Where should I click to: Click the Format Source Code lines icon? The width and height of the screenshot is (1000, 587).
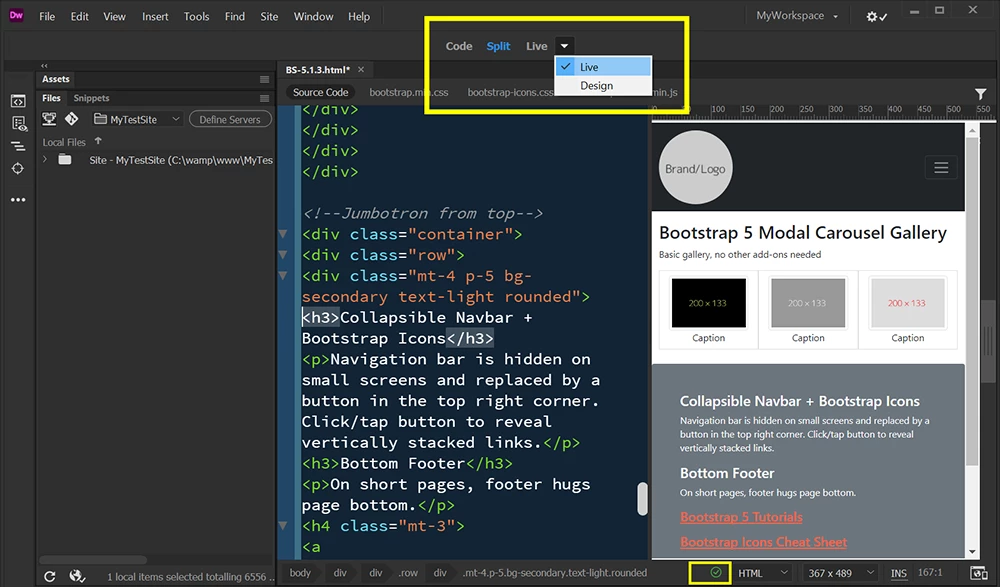tap(18, 146)
